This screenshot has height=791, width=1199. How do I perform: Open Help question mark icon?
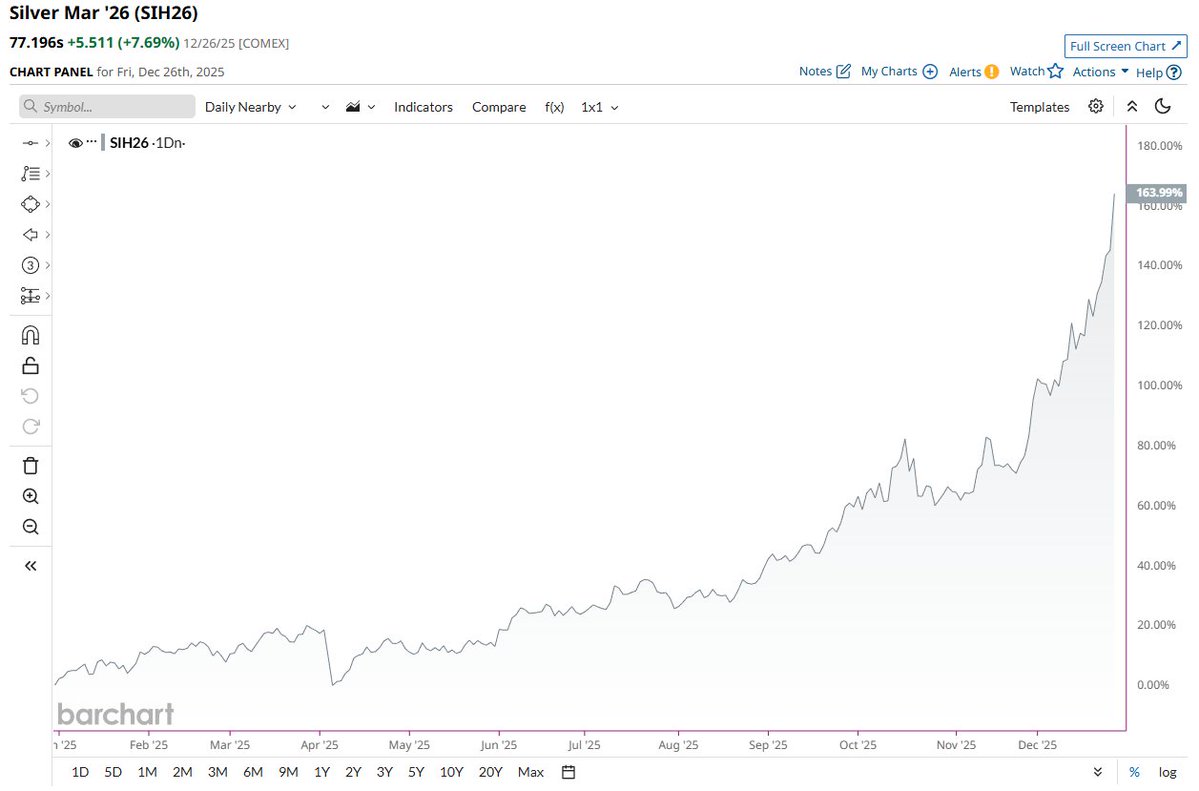click(x=1175, y=73)
